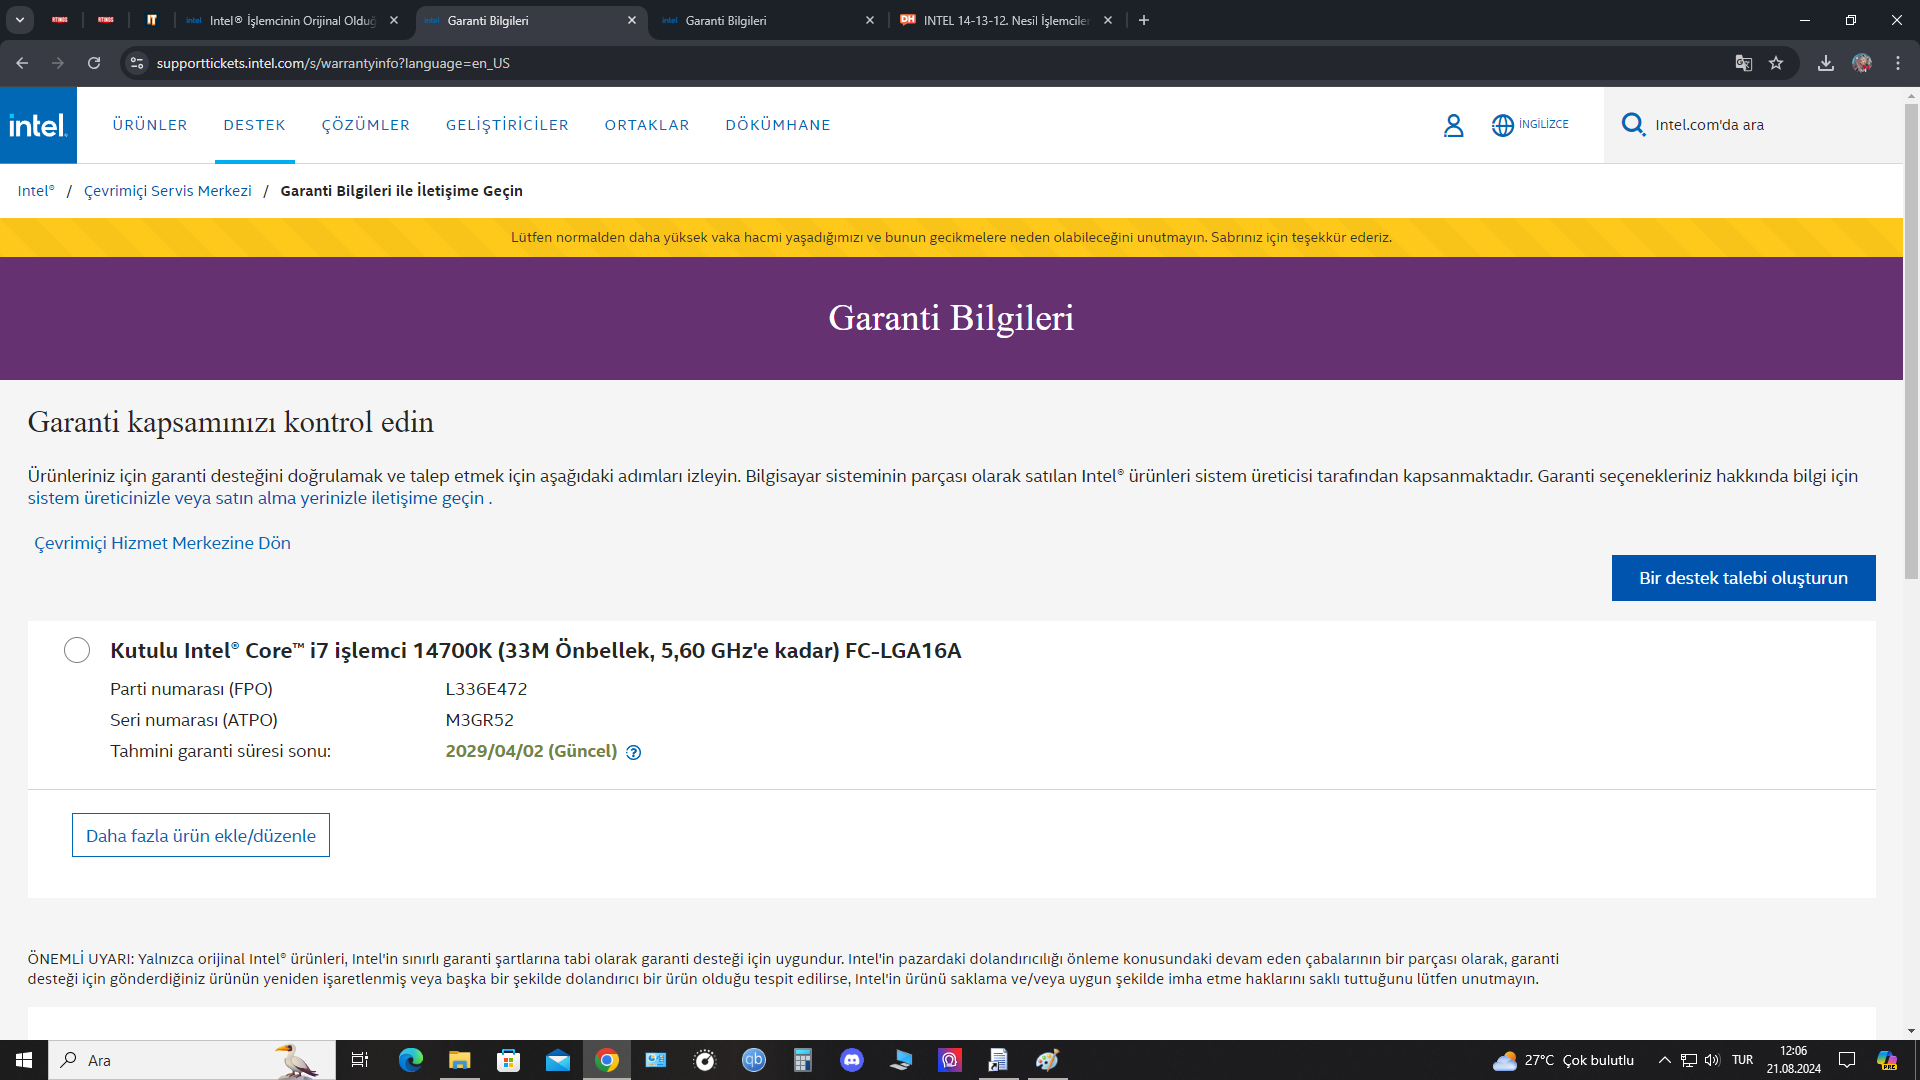Follow Çevrimiçi Hizmet Merkezine Dön link

162,543
